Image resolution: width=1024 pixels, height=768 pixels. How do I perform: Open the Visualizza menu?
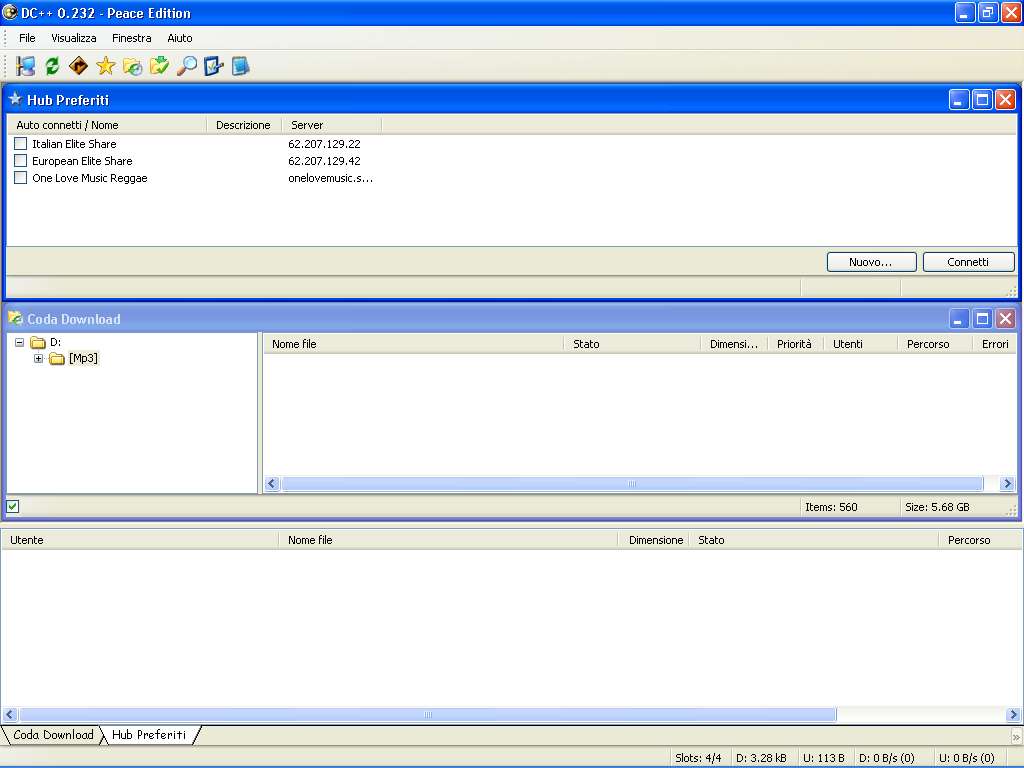coord(74,38)
